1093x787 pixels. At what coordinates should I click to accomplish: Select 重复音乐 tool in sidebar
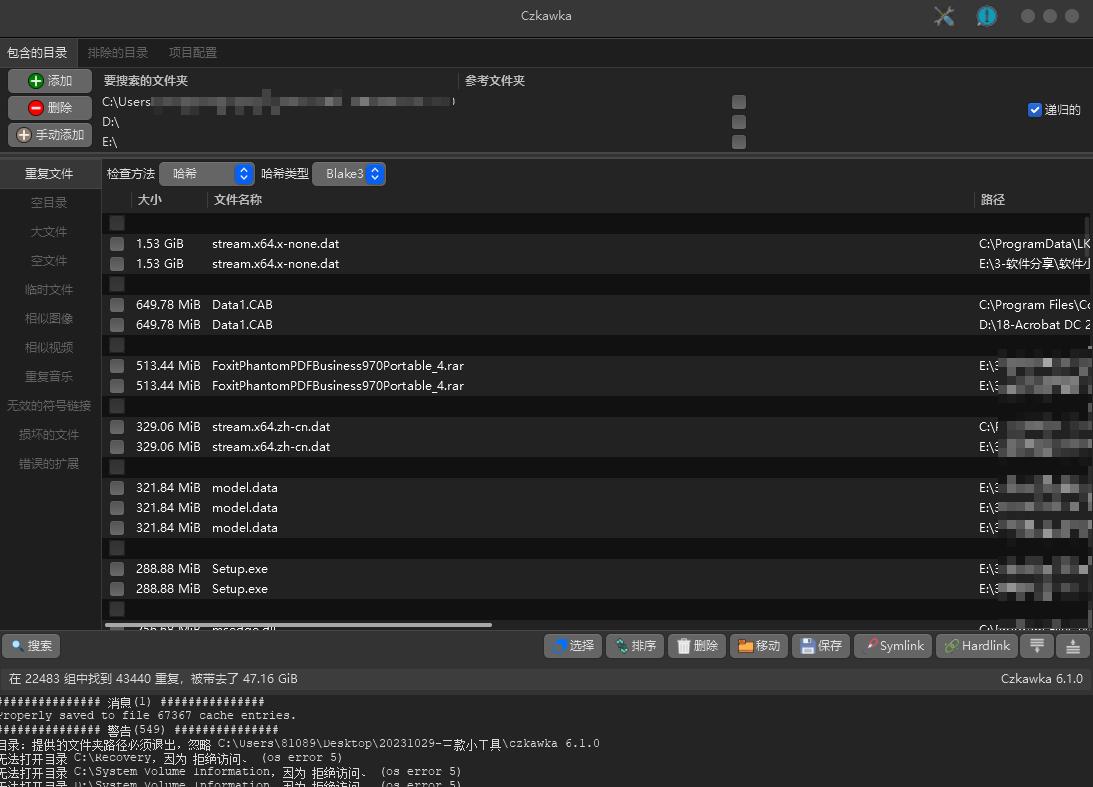pos(49,376)
